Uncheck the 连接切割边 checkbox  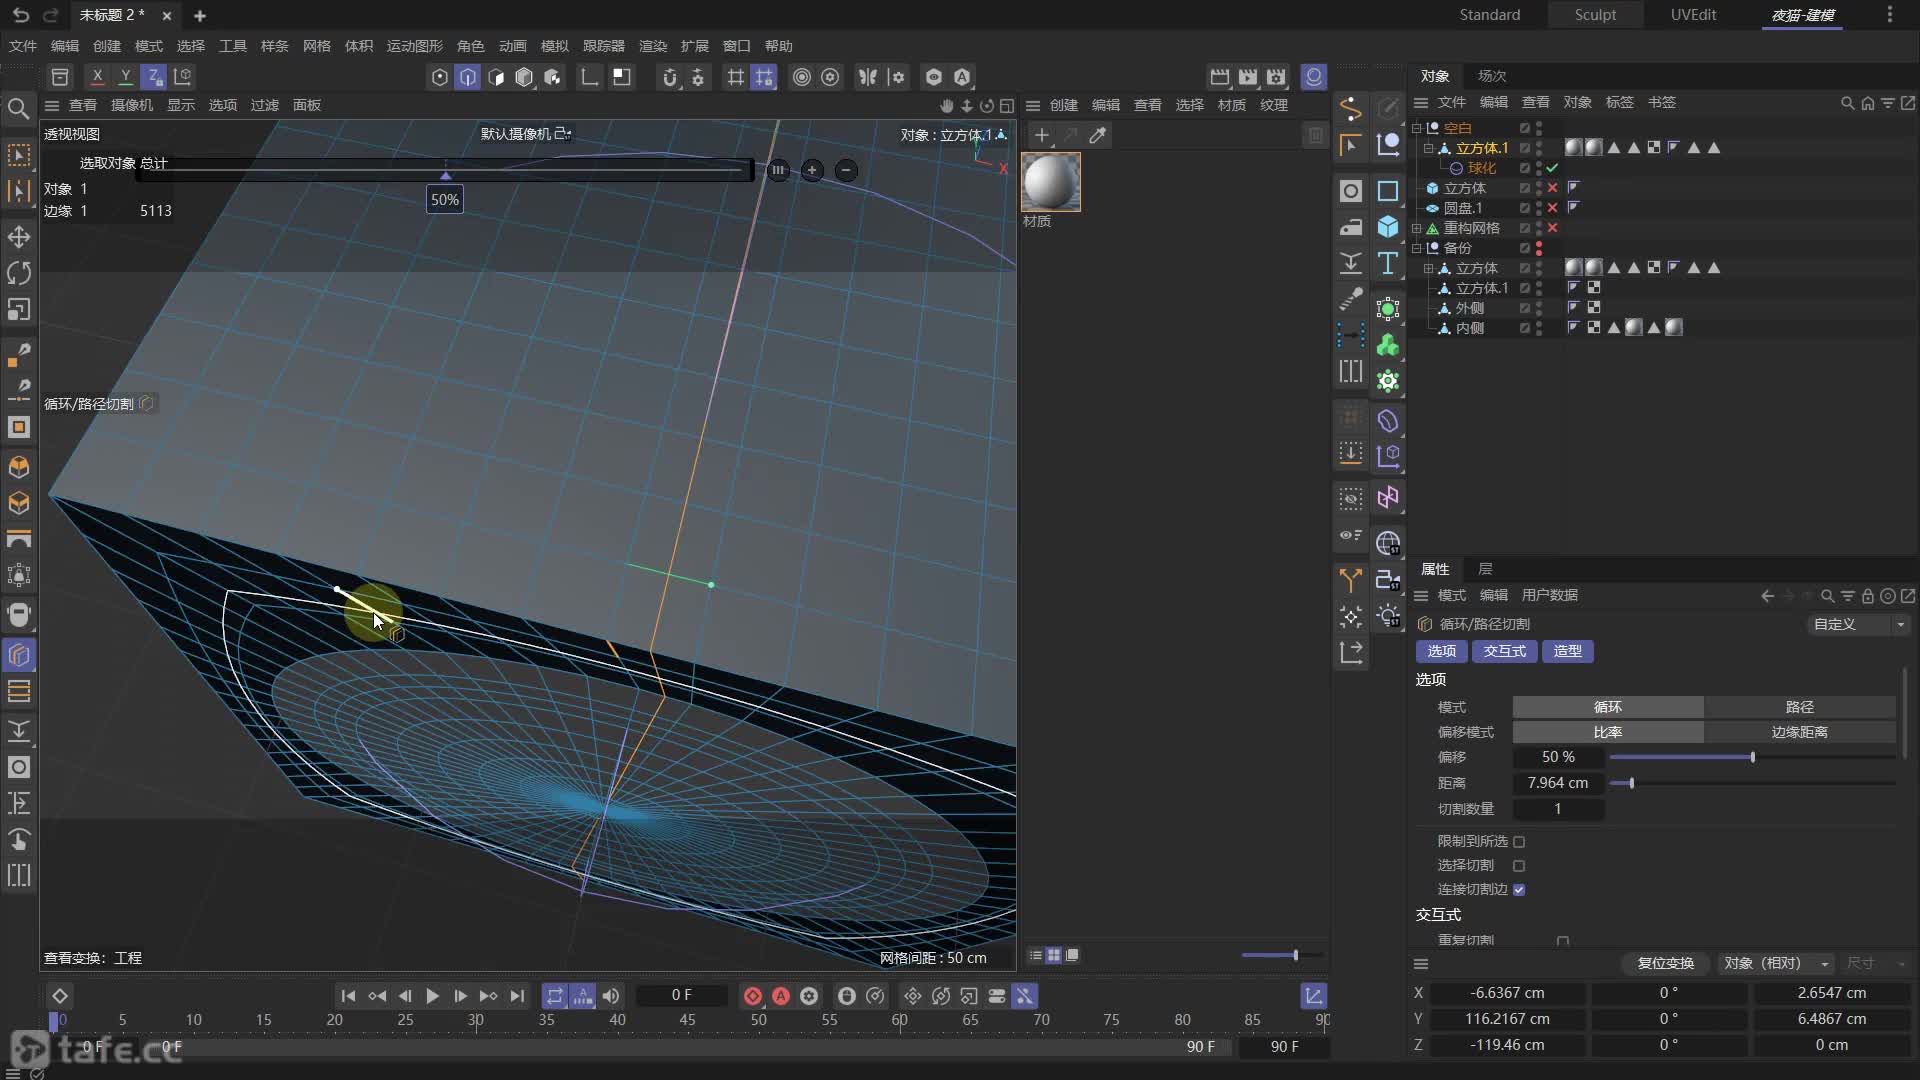[1519, 890]
